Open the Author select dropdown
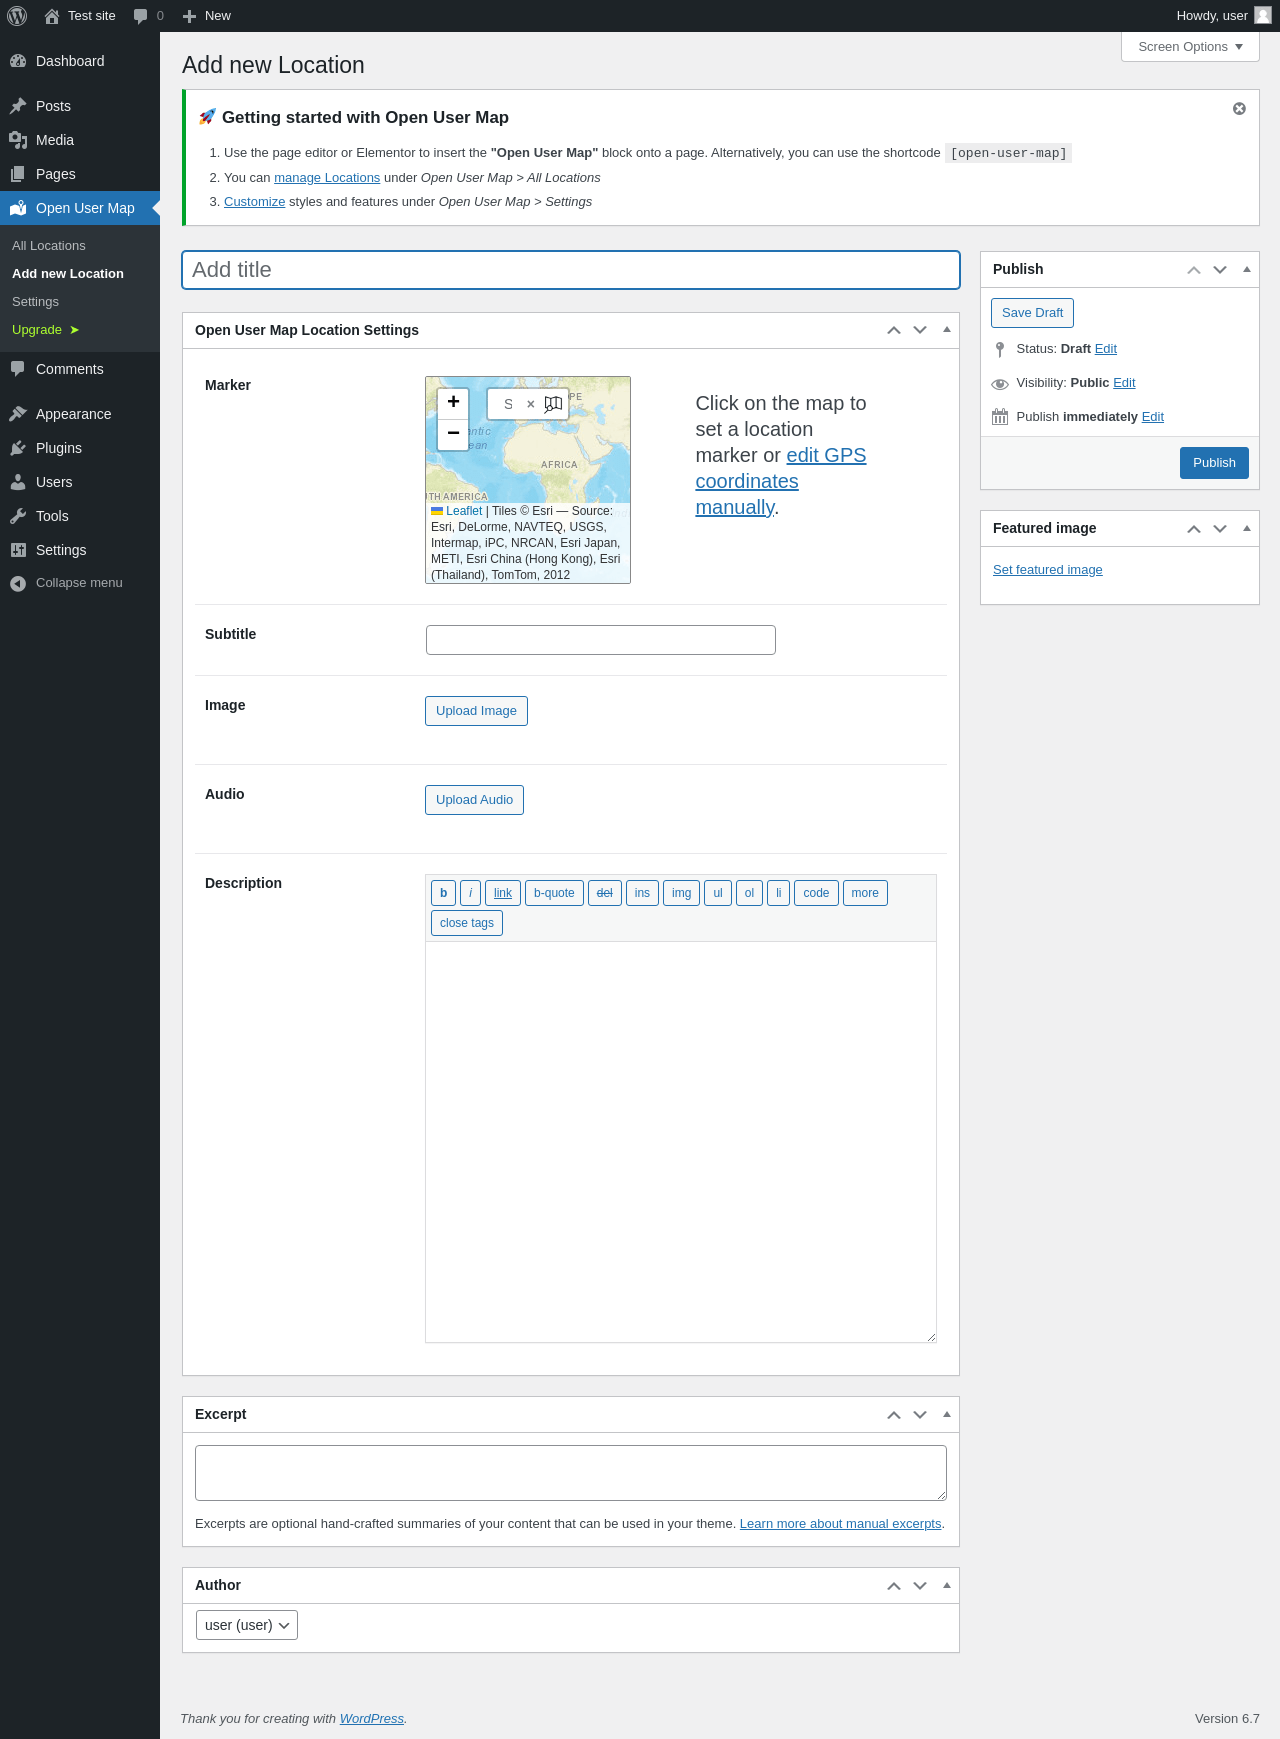The image size is (1280, 1739). pos(247,1625)
